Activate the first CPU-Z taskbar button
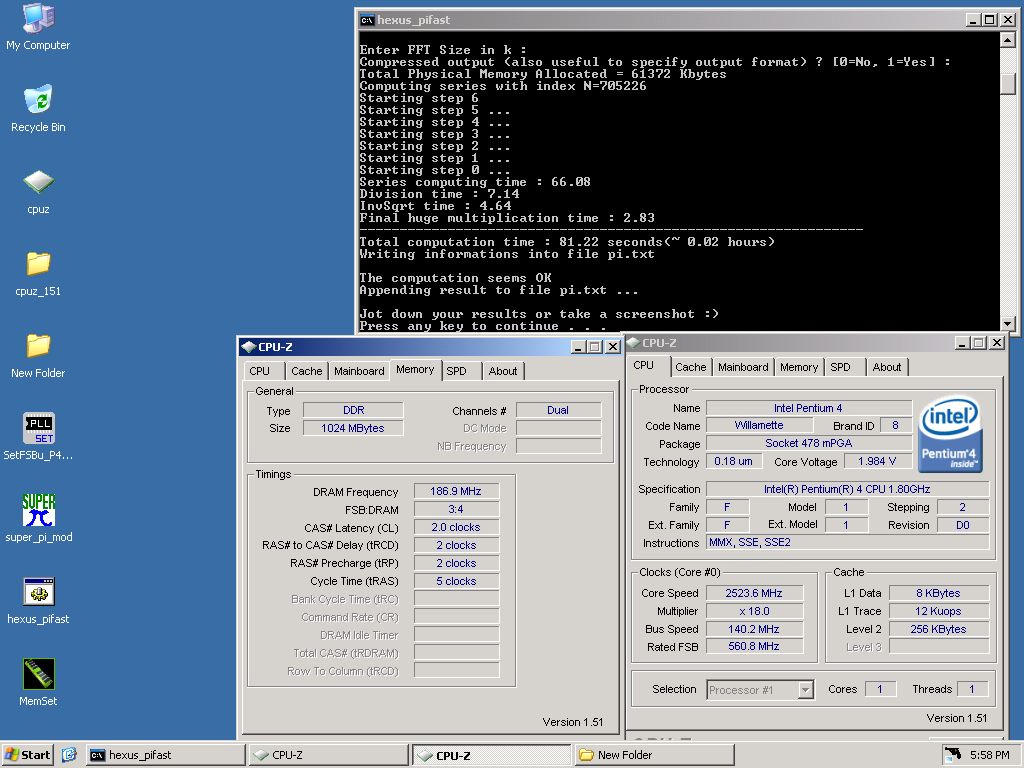This screenshot has width=1024, height=768. pyautogui.click(x=328, y=755)
